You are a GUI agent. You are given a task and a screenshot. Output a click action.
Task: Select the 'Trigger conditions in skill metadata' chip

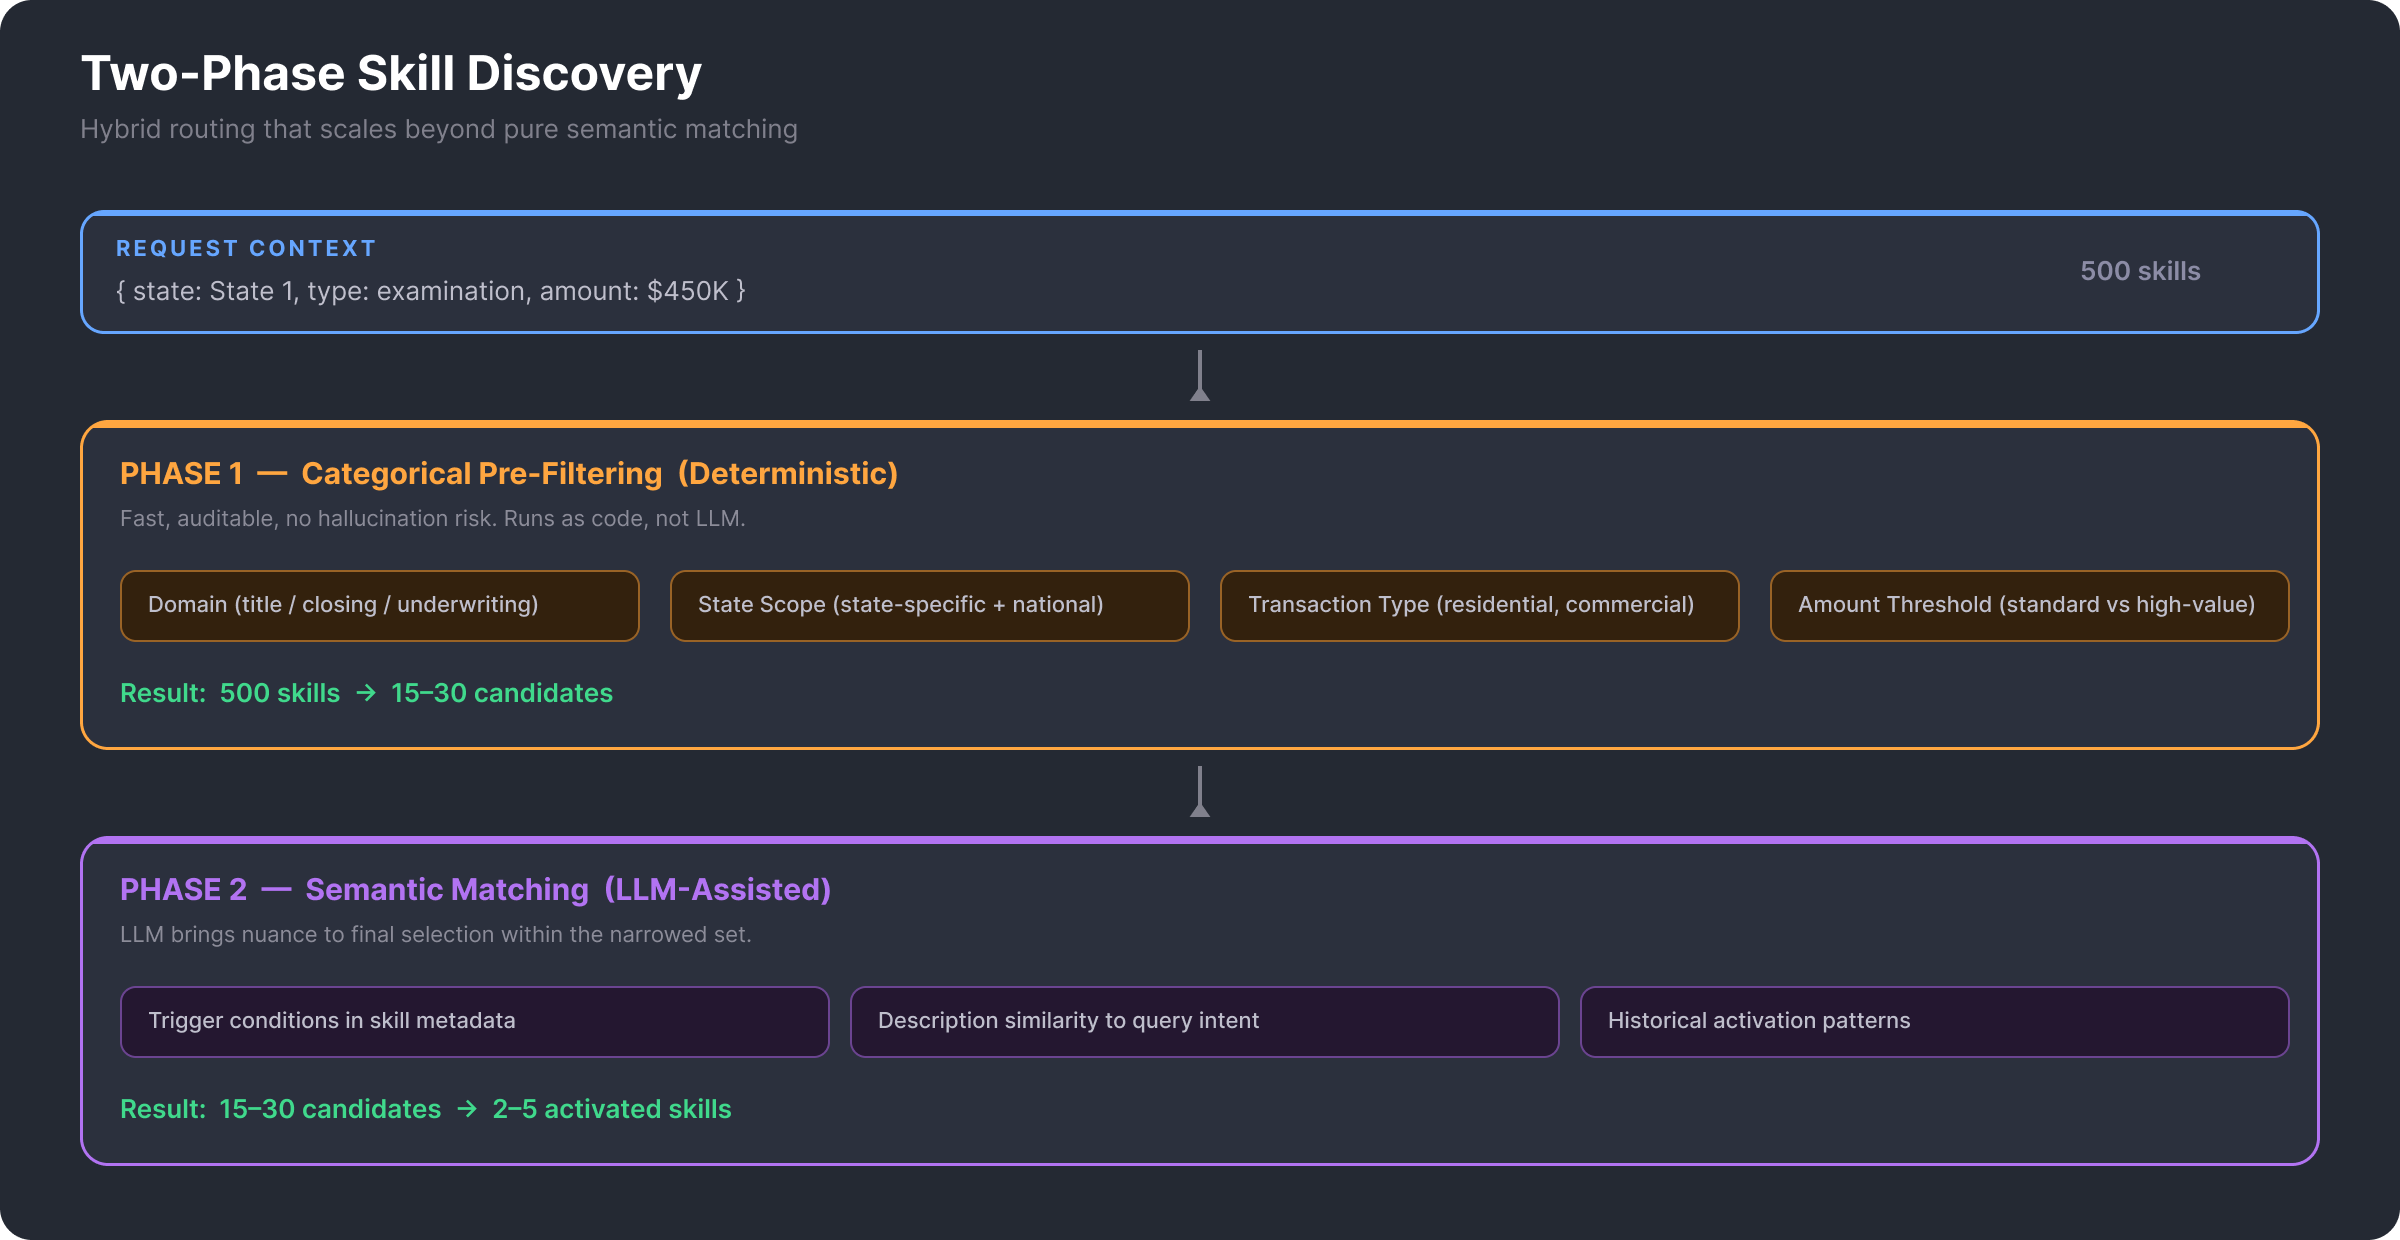tap(475, 1022)
